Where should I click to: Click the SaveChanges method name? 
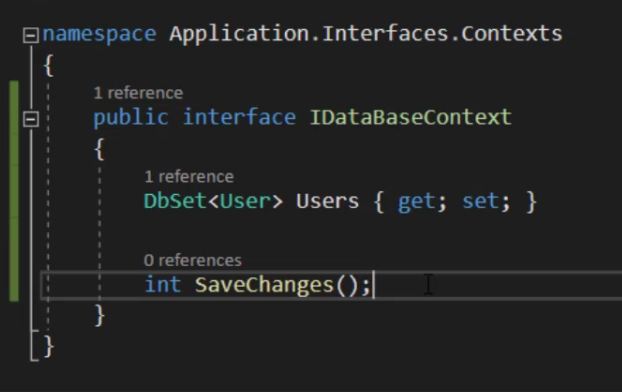click(264, 285)
